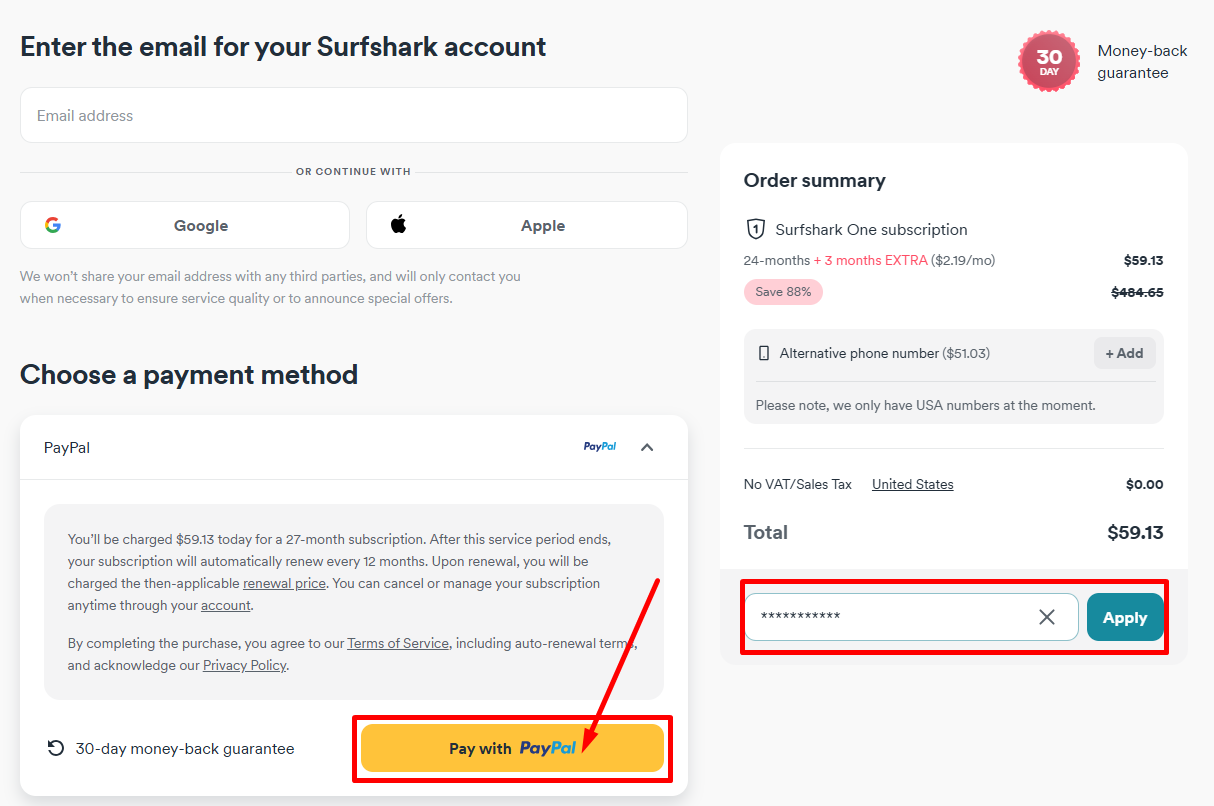Click the PayPal logo in payment header
Viewport: 1214px width, 806px height.
(600, 447)
